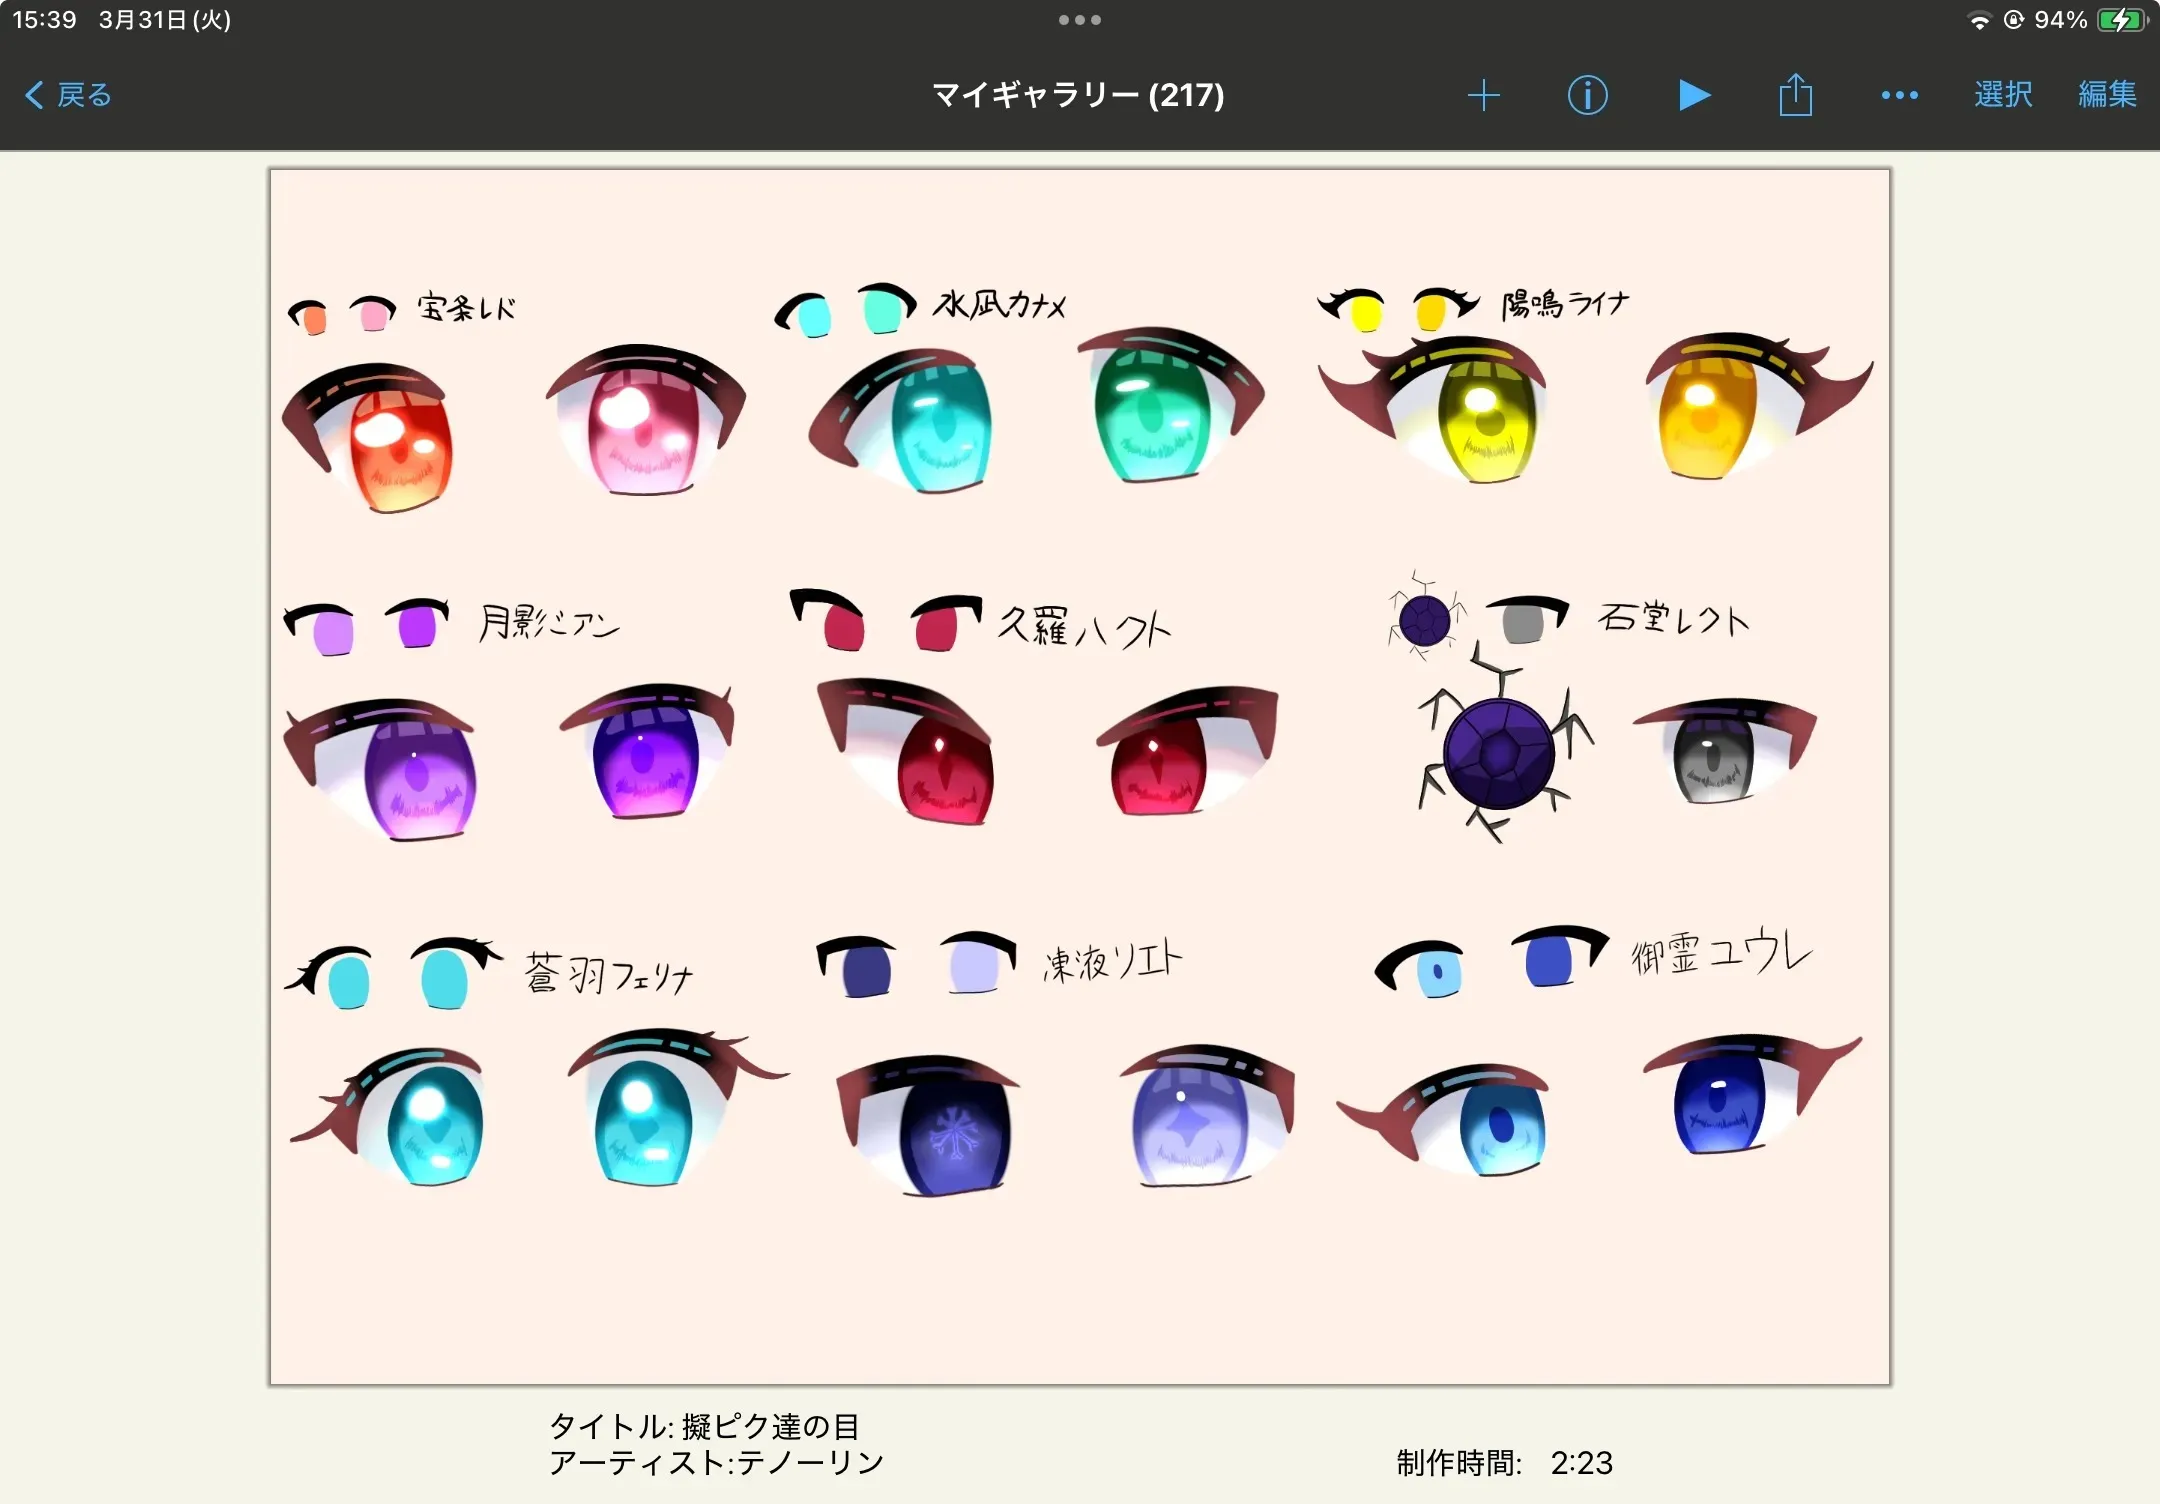Tap the アーティスト:テノーリン artist text

(716, 1463)
